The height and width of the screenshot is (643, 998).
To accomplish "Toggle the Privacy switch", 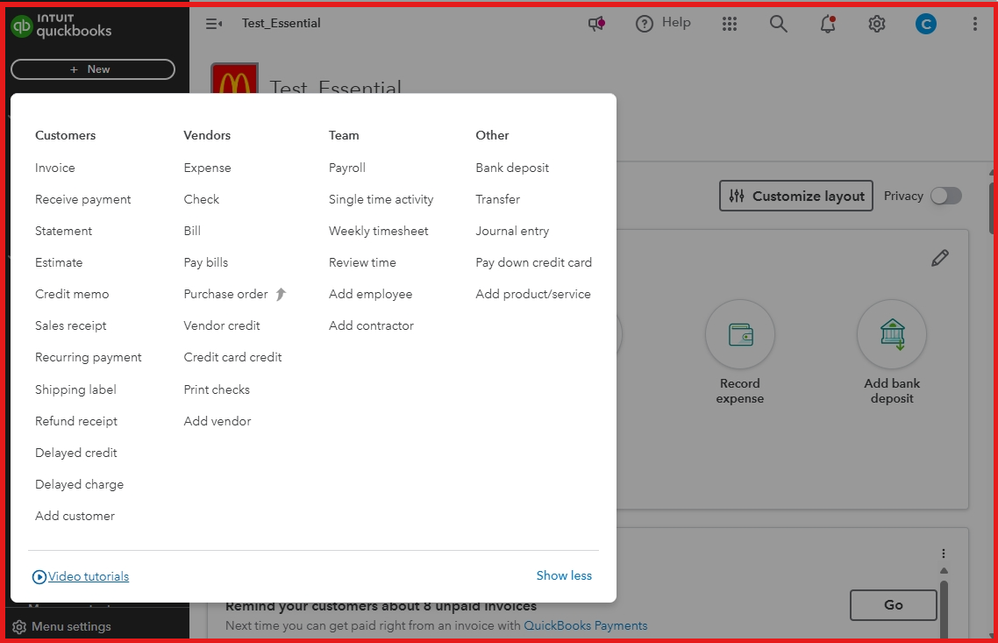I will point(946,196).
